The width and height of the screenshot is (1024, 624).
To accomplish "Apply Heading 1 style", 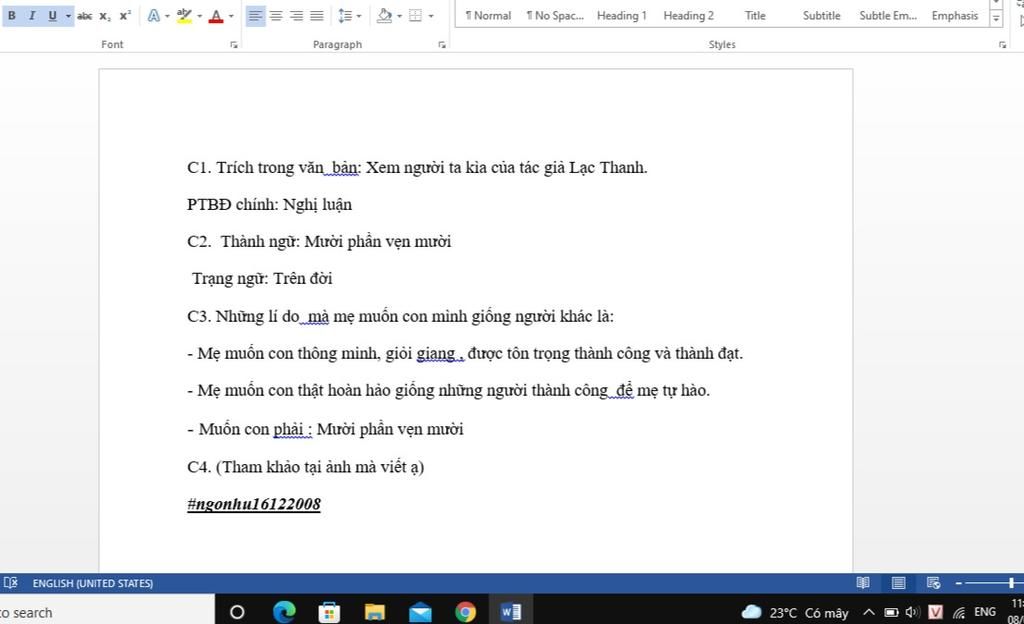I will [622, 16].
